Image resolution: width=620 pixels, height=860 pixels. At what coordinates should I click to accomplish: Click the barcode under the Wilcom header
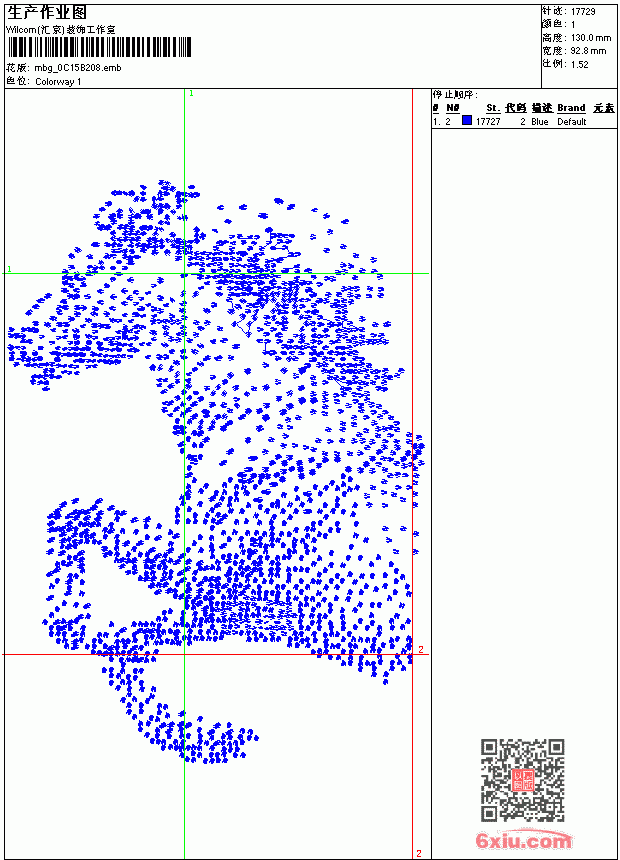pyautogui.click(x=99, y=47)
